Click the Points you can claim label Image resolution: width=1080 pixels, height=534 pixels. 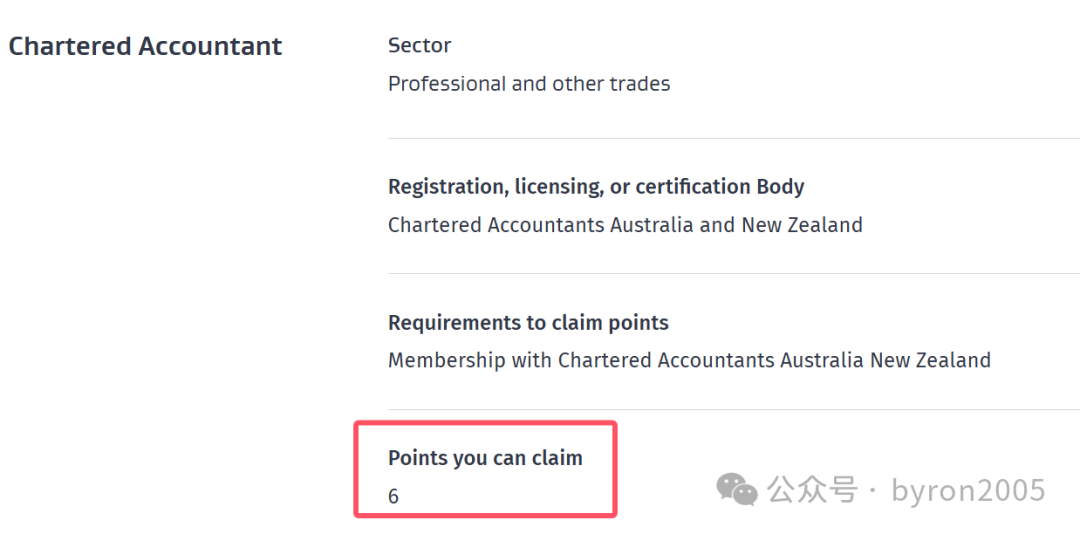pyautogui.click(x=485, y=458)
